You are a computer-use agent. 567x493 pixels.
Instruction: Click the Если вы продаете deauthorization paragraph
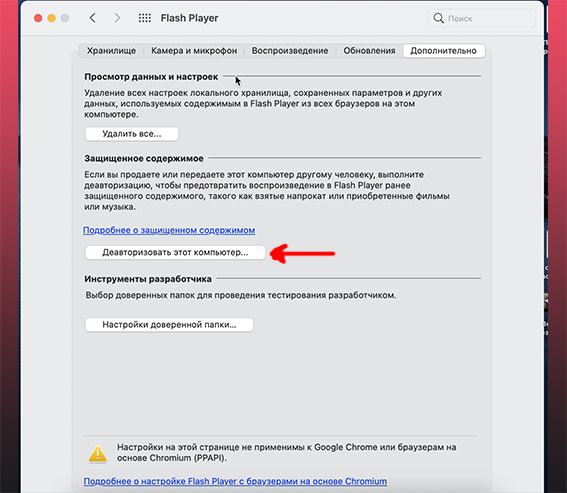[267, 191]
